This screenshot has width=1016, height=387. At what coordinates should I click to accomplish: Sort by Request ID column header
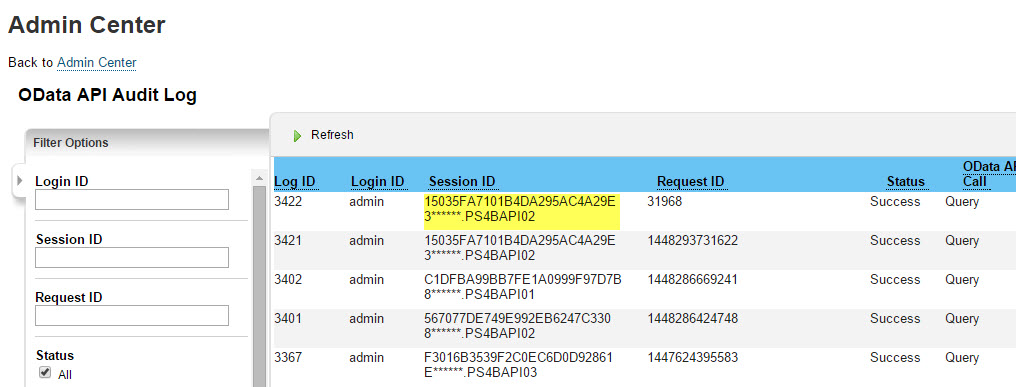point(690,182)
